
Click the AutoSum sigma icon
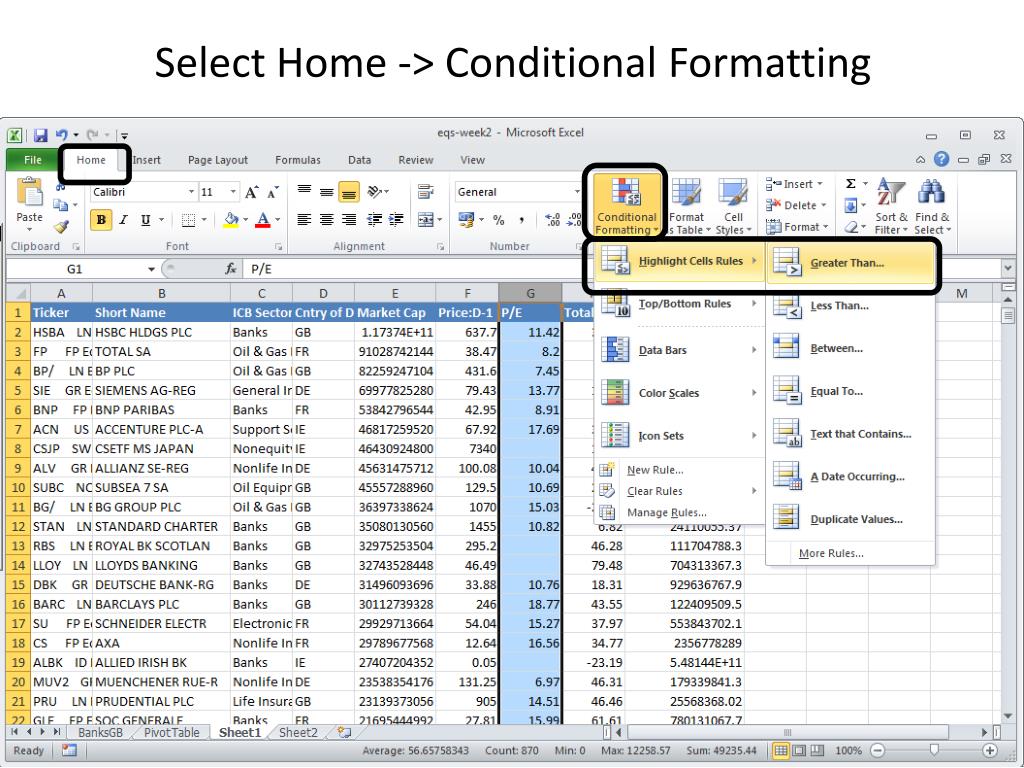click(850, 184)
